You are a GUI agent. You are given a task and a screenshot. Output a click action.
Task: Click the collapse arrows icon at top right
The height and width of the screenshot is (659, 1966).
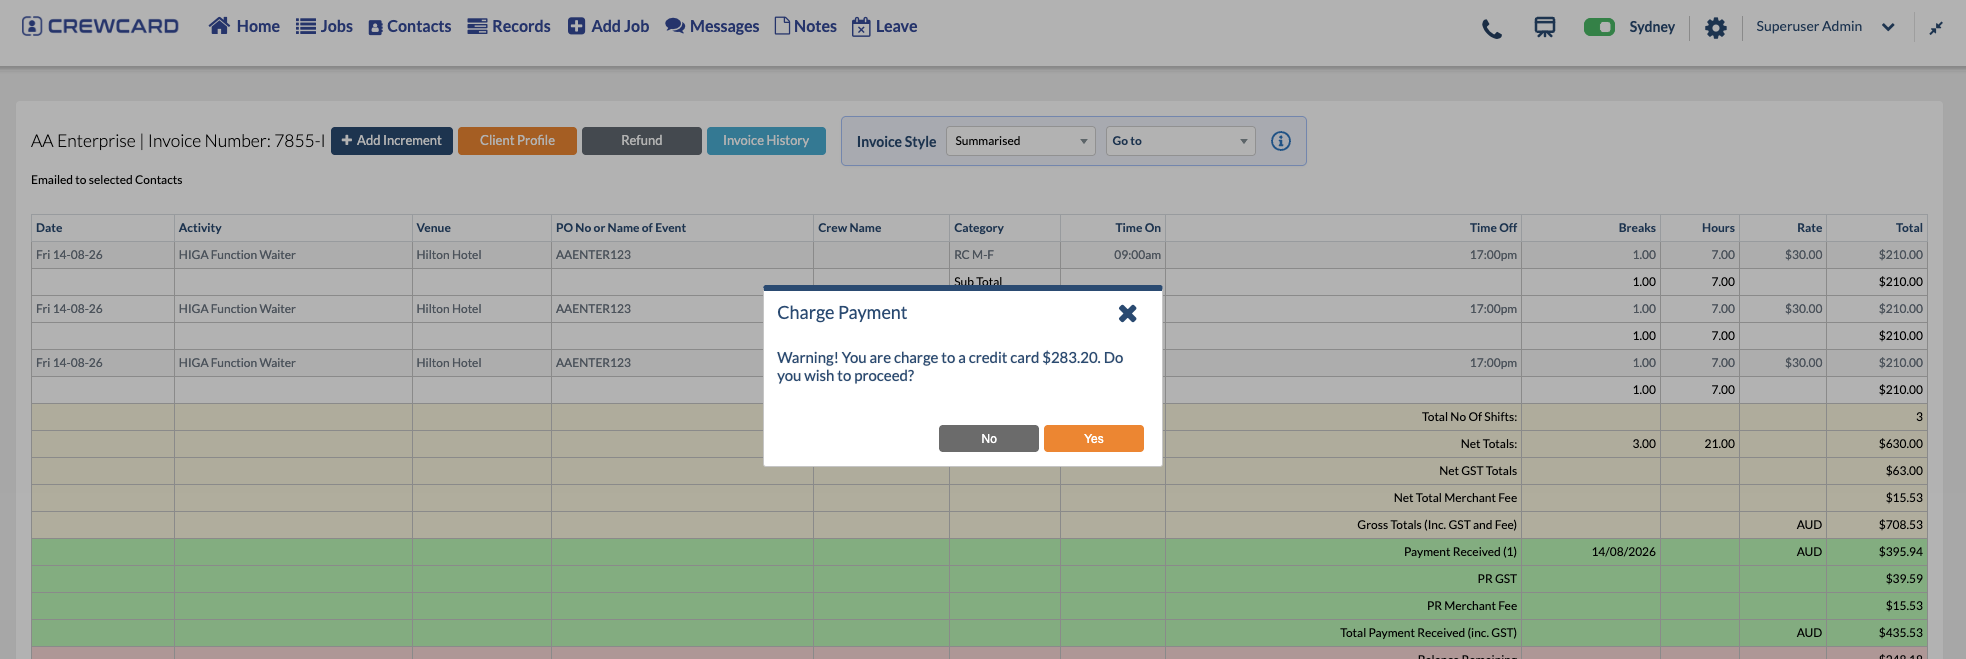click(1936, 28)
